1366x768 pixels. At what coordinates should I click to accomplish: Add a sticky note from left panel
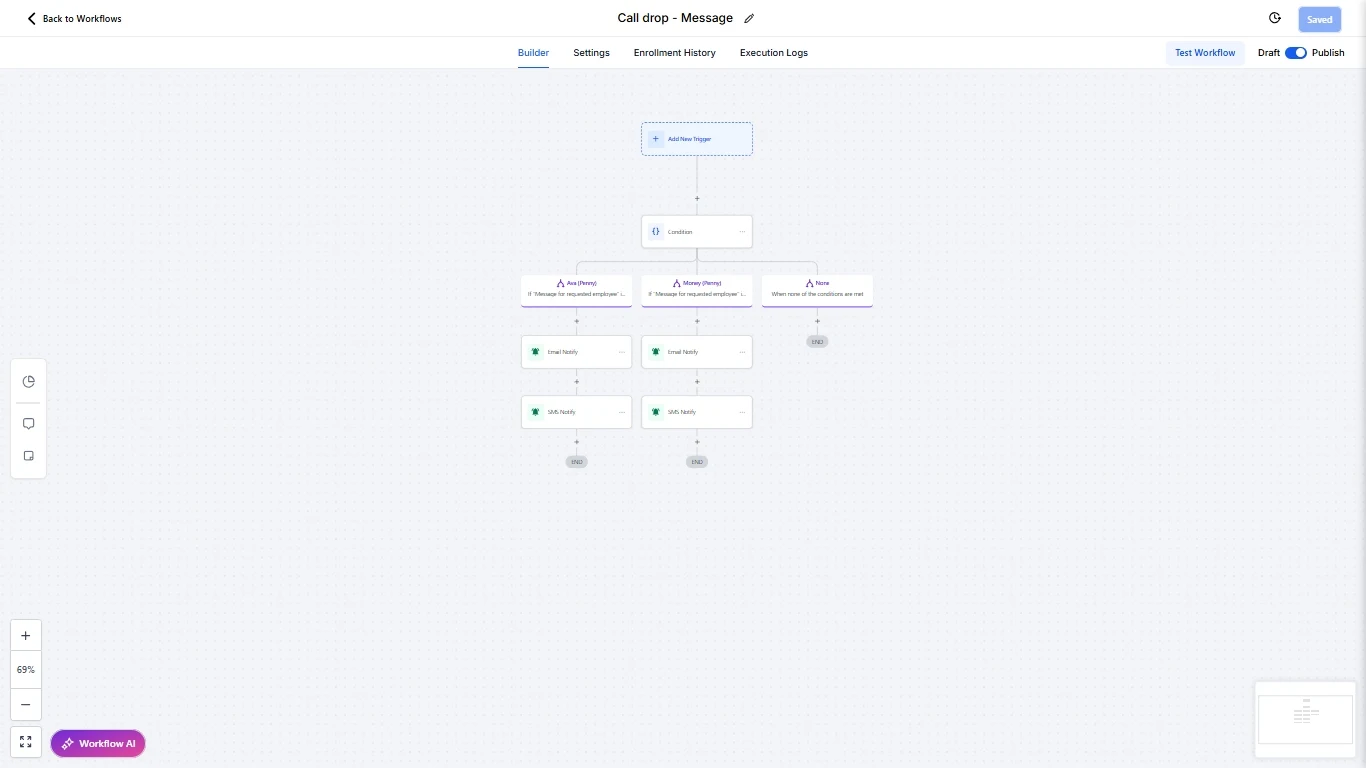tap(28, 456)
